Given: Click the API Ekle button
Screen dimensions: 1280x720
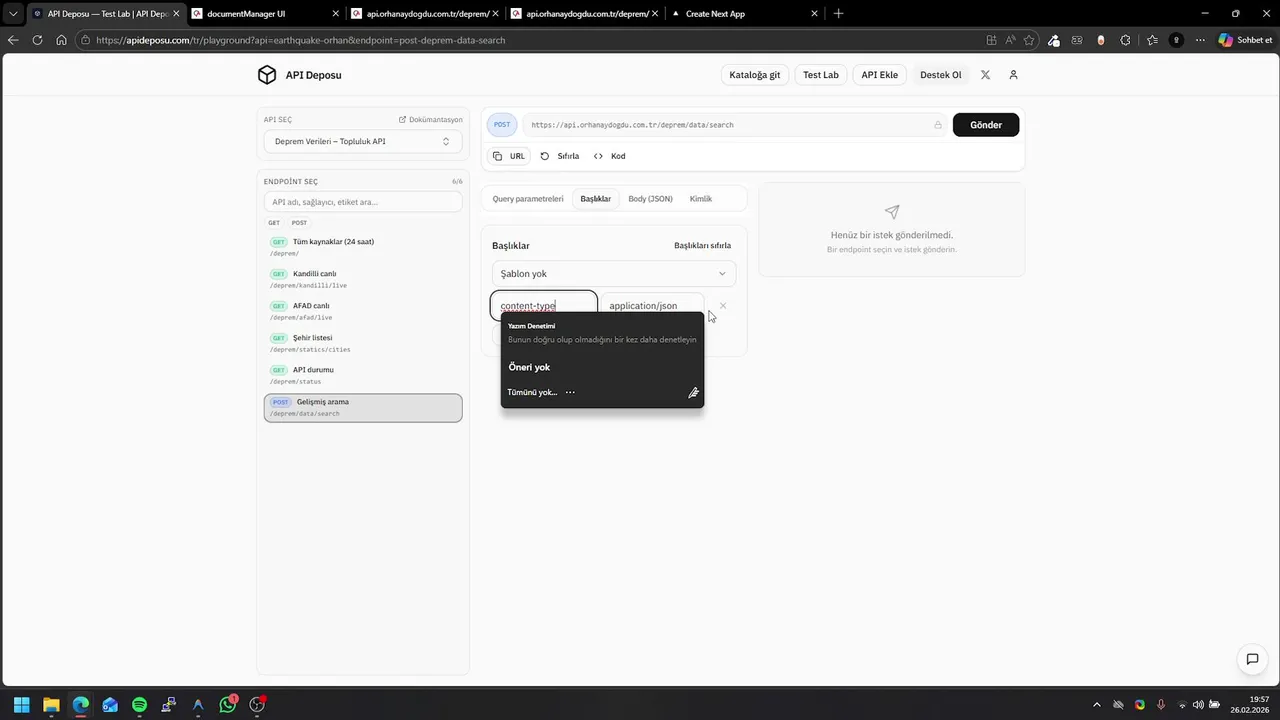Looking at the screenshot, I should click(880, 75).
